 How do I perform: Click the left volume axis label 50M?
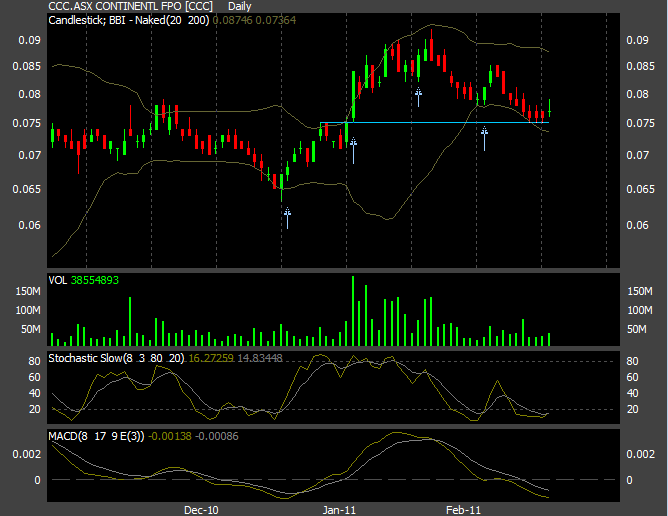pos(31,329)
